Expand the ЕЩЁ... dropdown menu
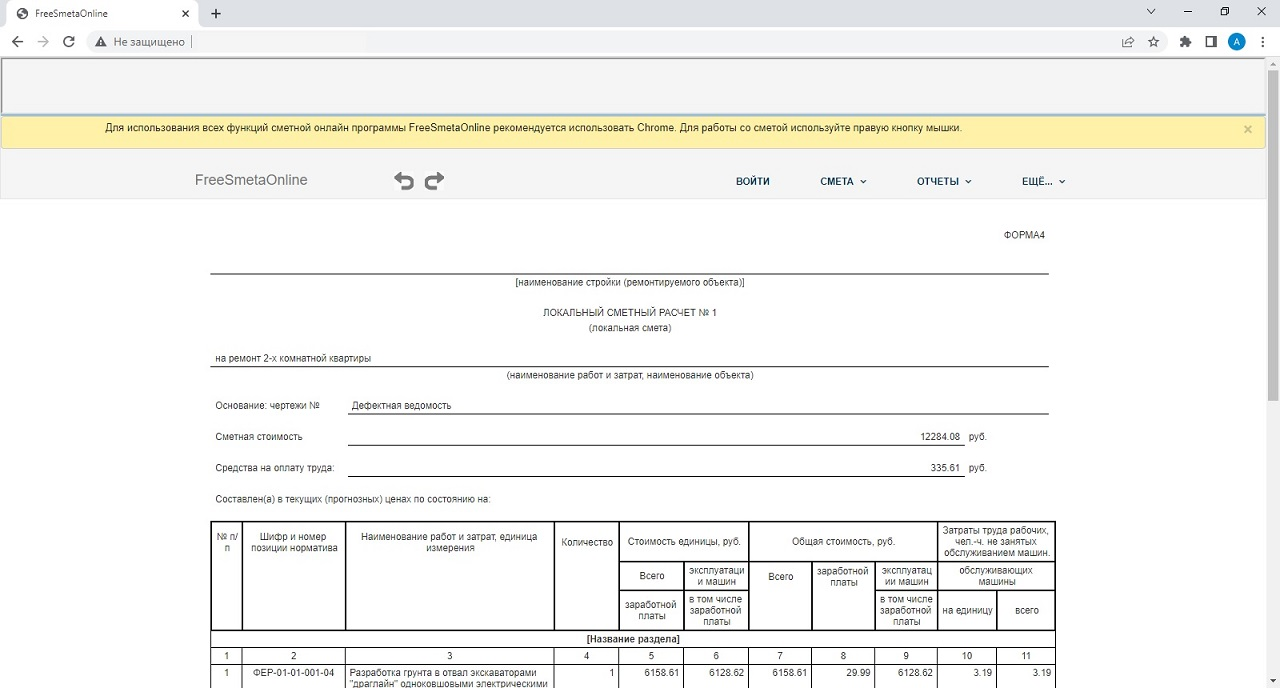 coord(1043,182)
